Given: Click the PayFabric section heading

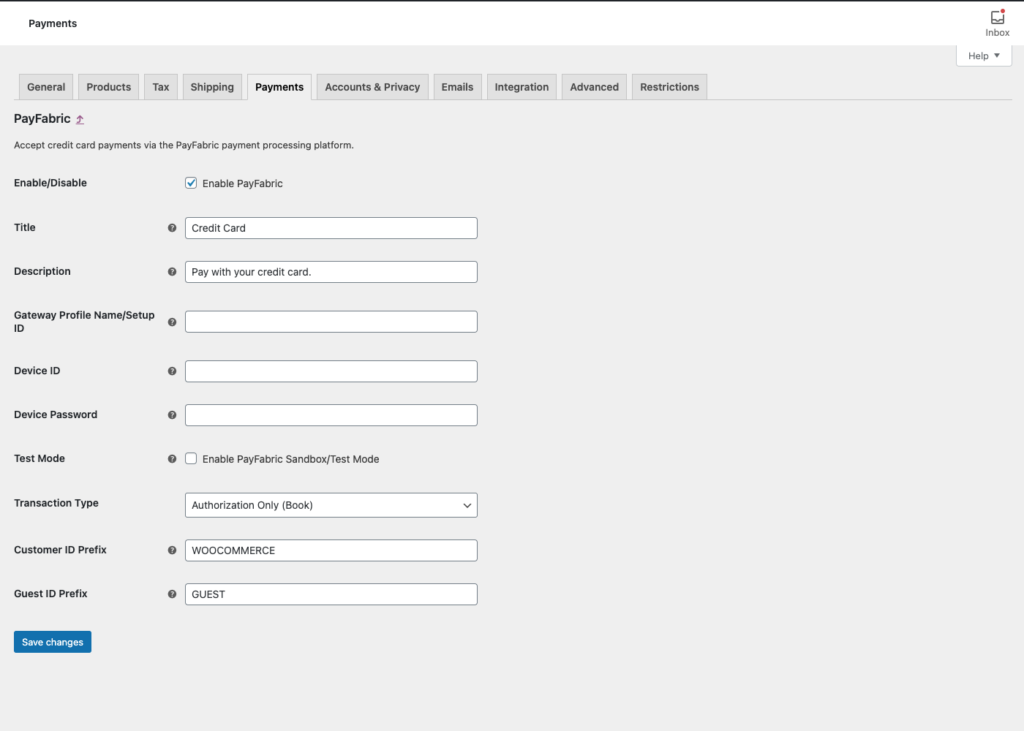Looking at the screenshot, I should point(42,119).
